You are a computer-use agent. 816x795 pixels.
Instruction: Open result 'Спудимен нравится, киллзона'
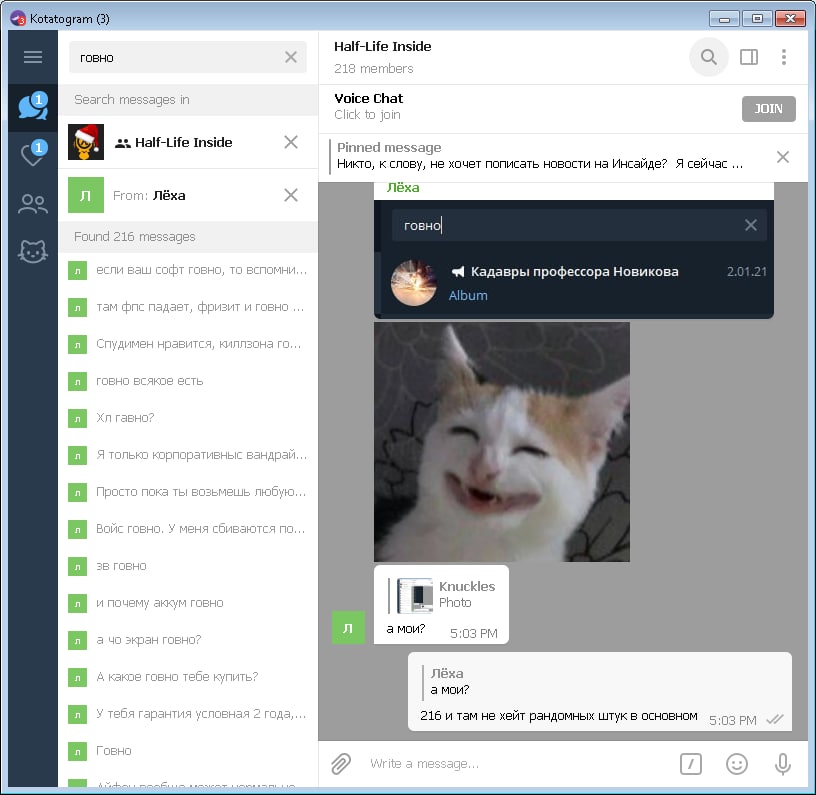pyautogui.click(x=188, y=344)
